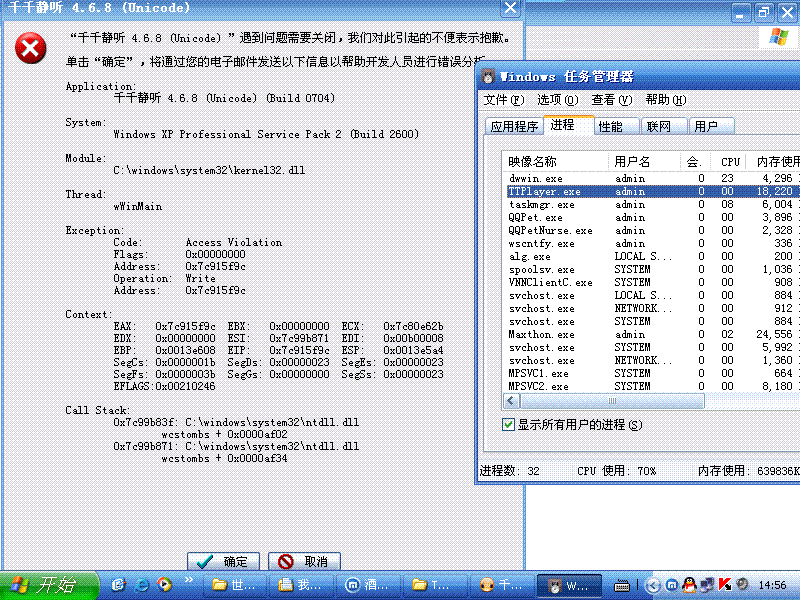
Task: Launch Windows Media Player from quick launch
Action: coord(164,585)
